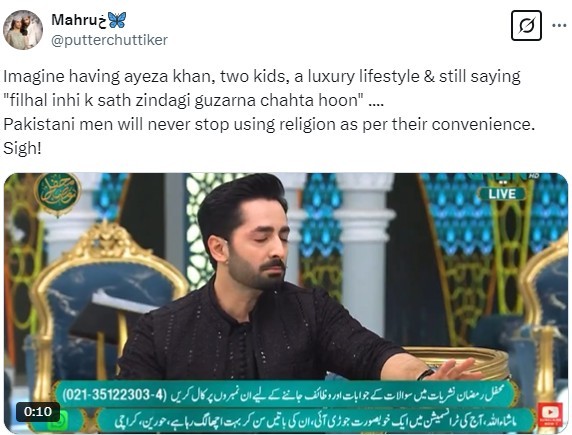Click the word 'Sigh!' in the tweet
The image size is (572, 435).
click(22, 149)
